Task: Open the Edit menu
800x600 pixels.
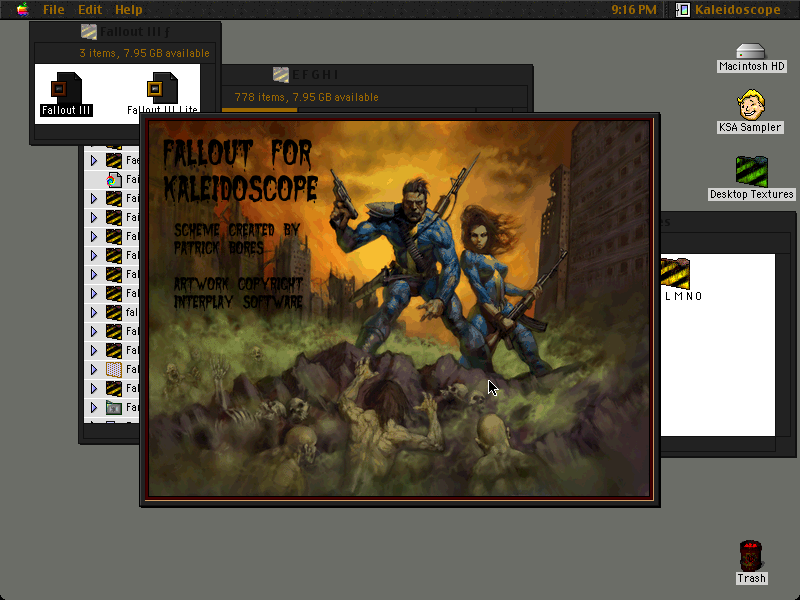Action: (90, 9)
